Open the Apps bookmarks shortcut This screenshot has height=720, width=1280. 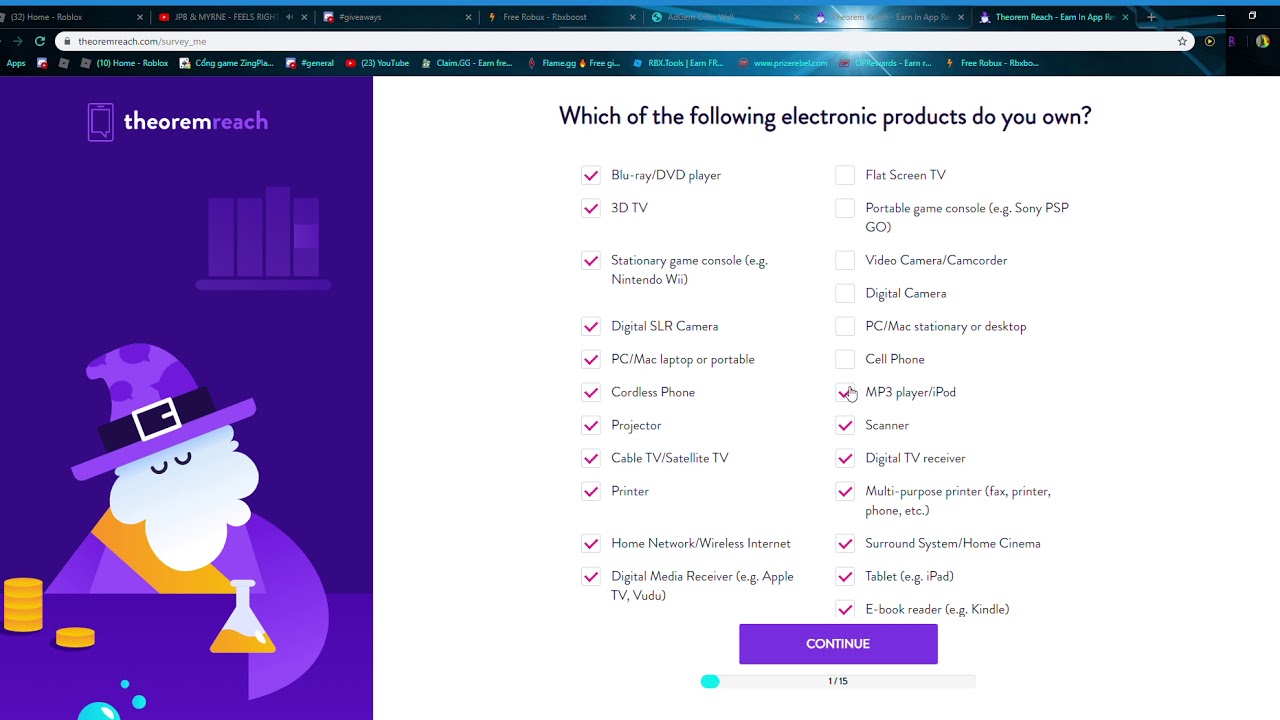[16, 63]
